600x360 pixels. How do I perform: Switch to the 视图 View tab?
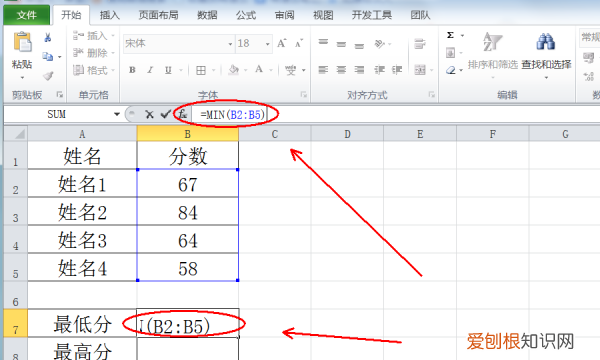pyautogui.click(x=323, y=15)
